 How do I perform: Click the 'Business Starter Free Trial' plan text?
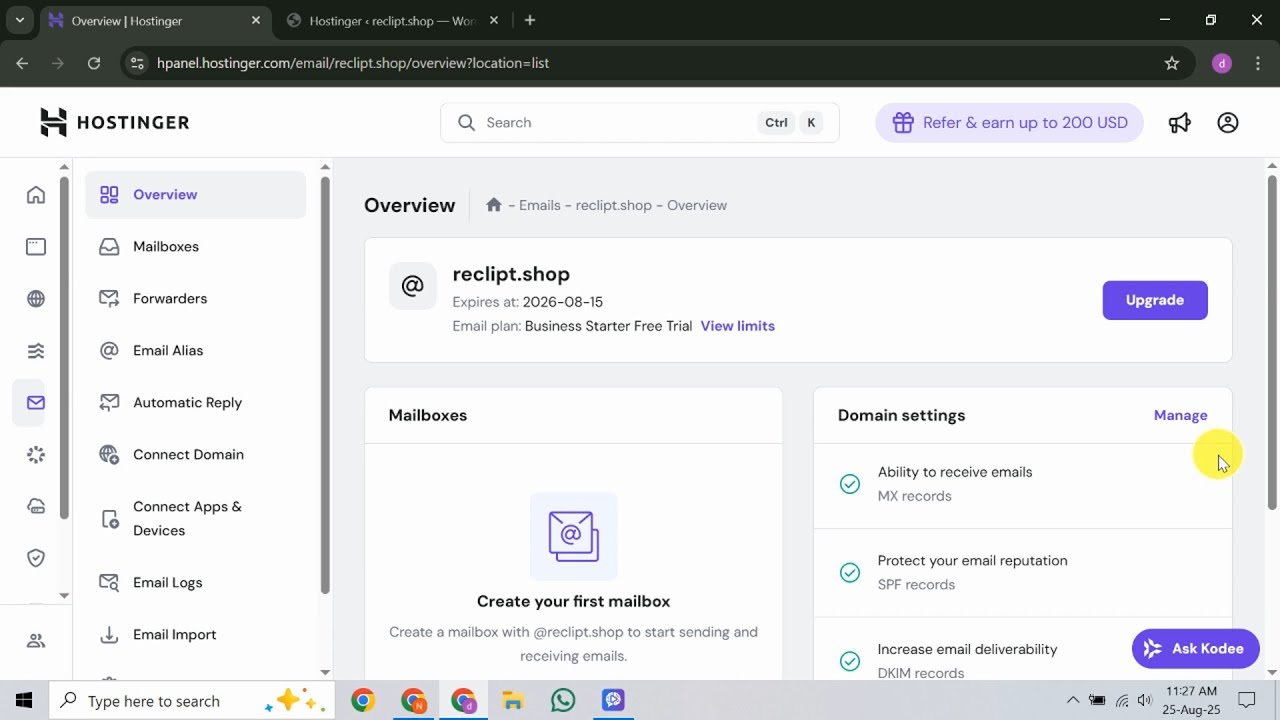click(x=609, y=326)
